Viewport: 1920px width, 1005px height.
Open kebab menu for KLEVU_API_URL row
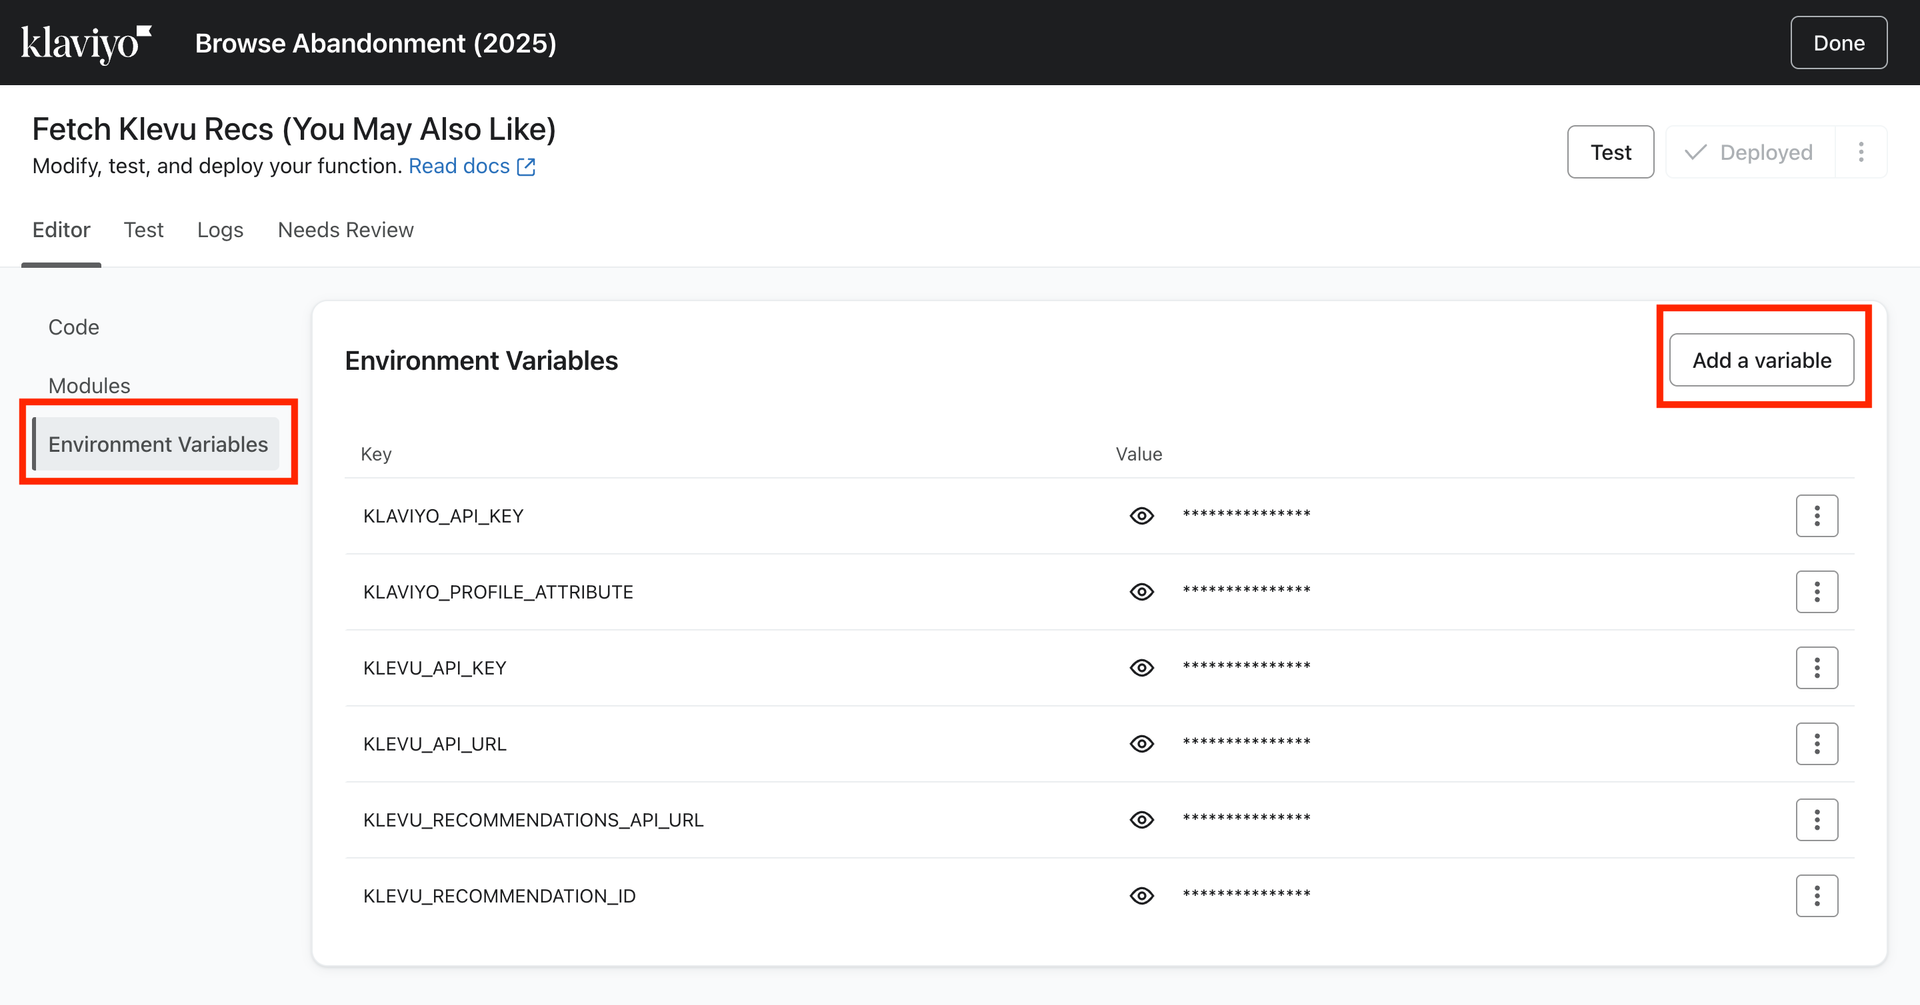1816,744
